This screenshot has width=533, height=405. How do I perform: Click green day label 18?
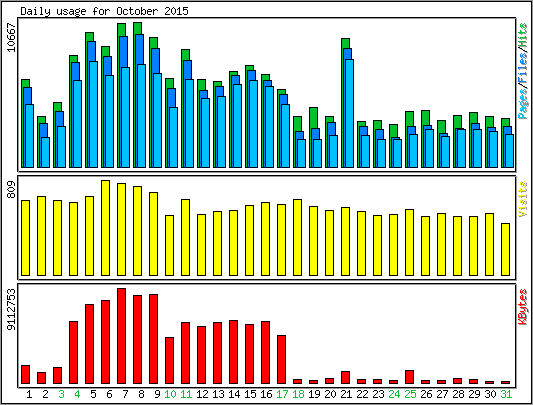pyautogui.click(x=298, y=394)
